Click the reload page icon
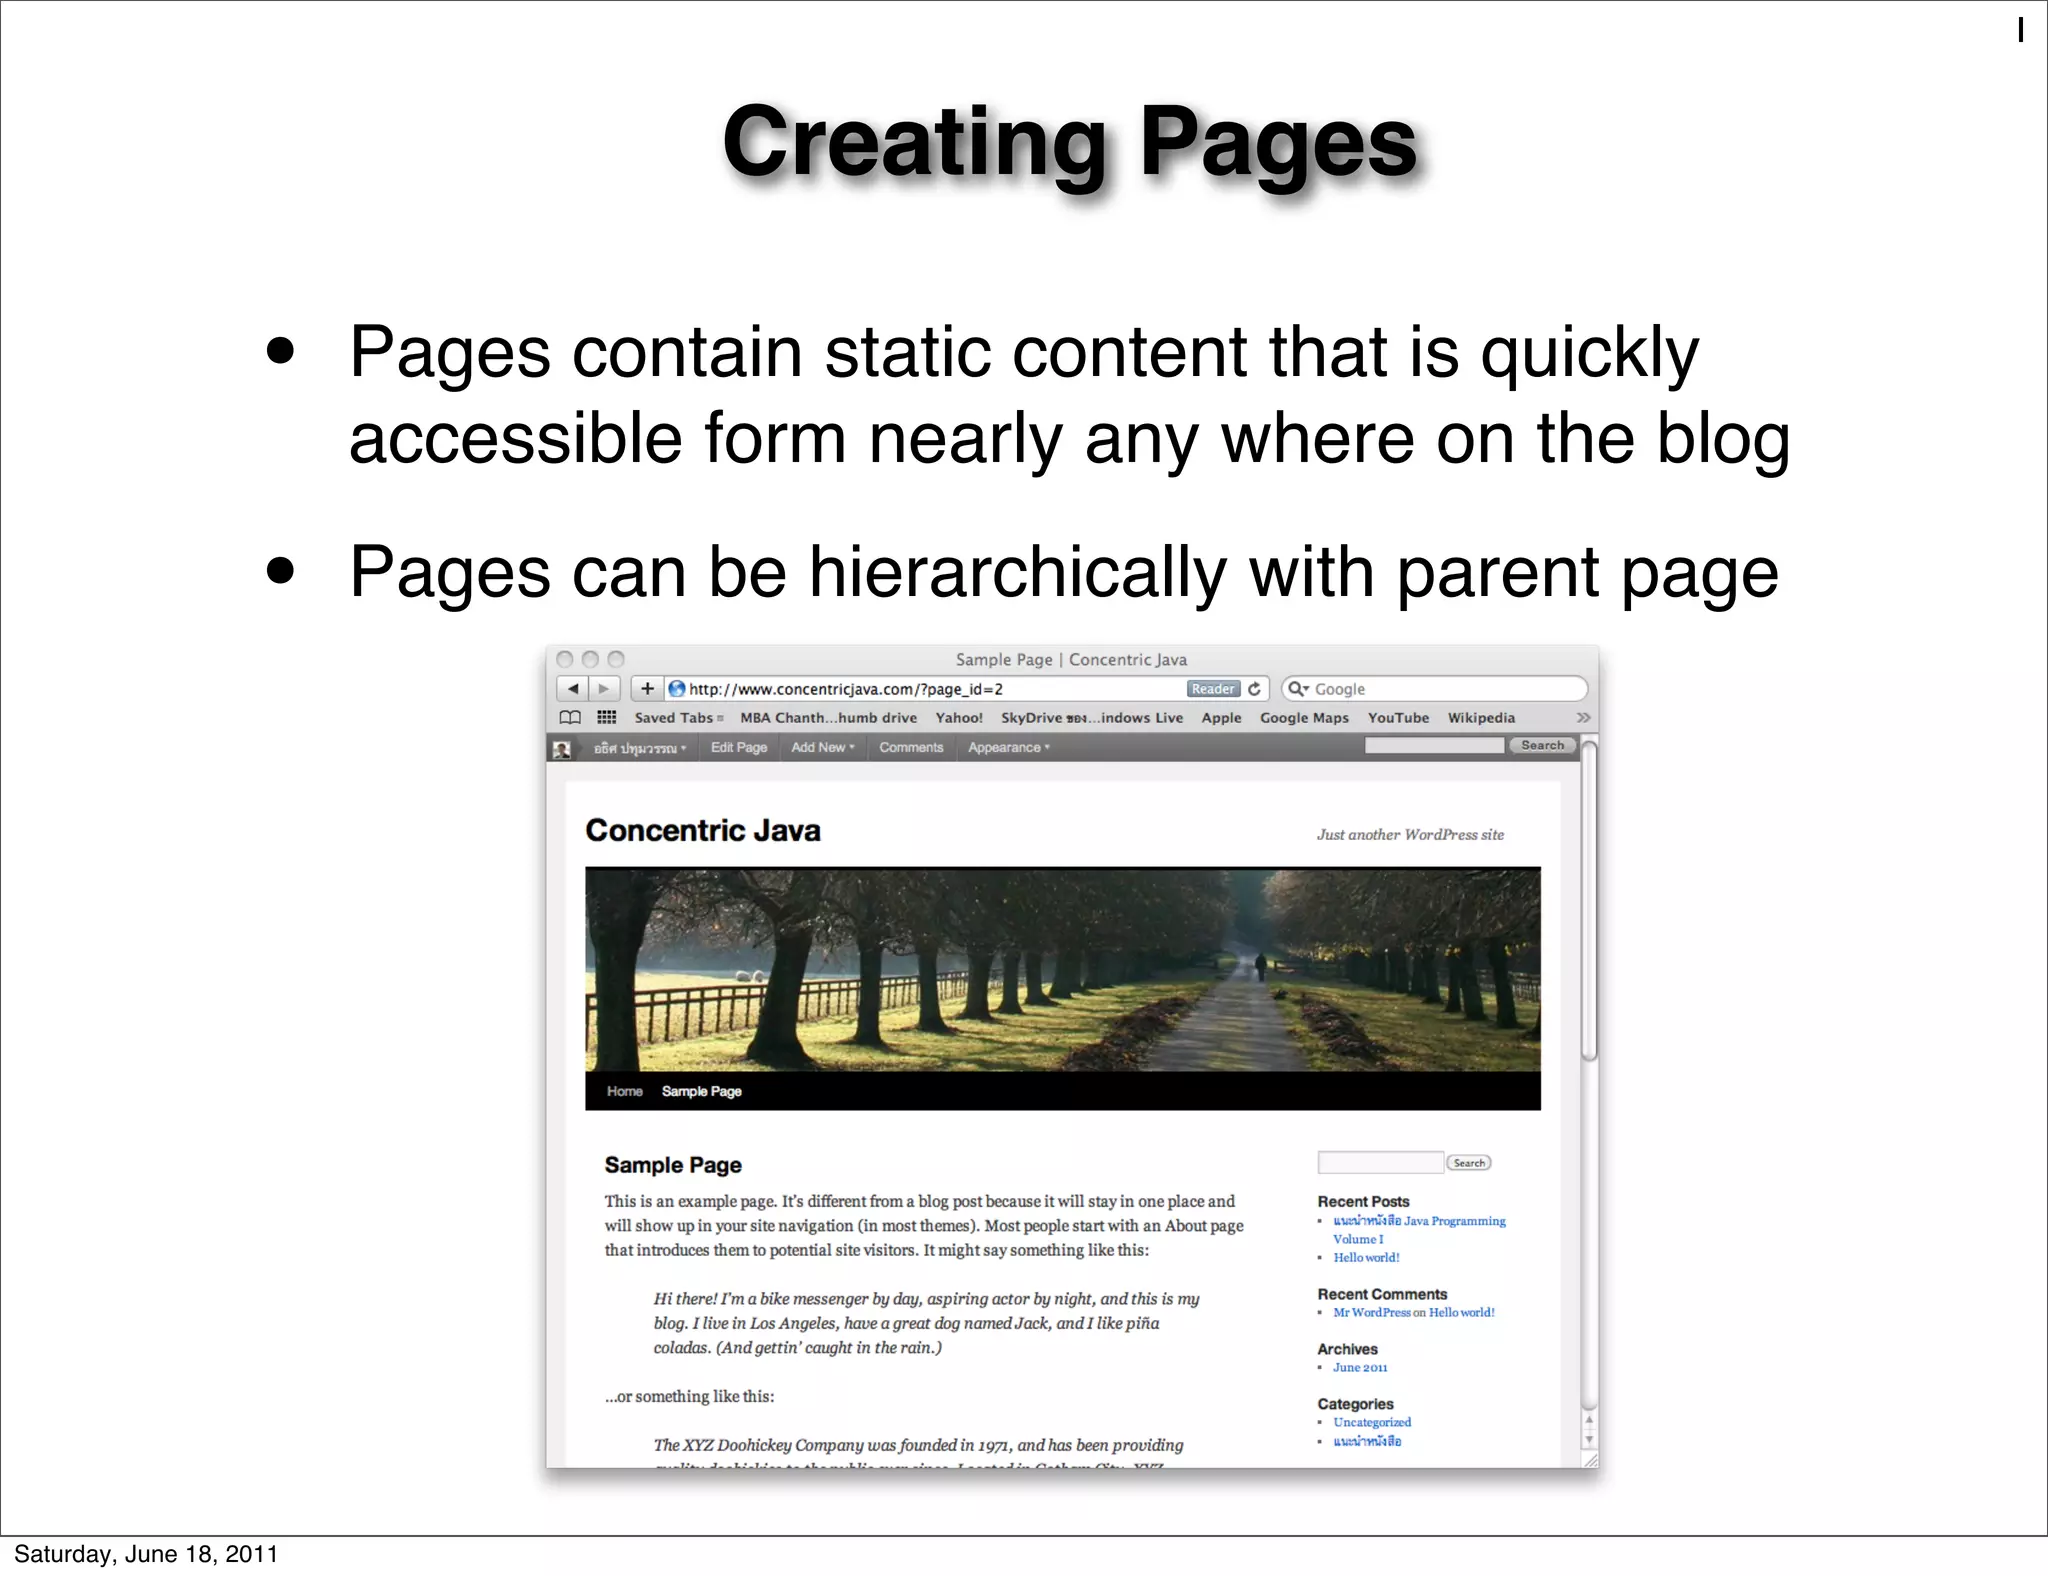Image resolution: width=2048 pixels, height=1576 pixels. click(1254, 689)
